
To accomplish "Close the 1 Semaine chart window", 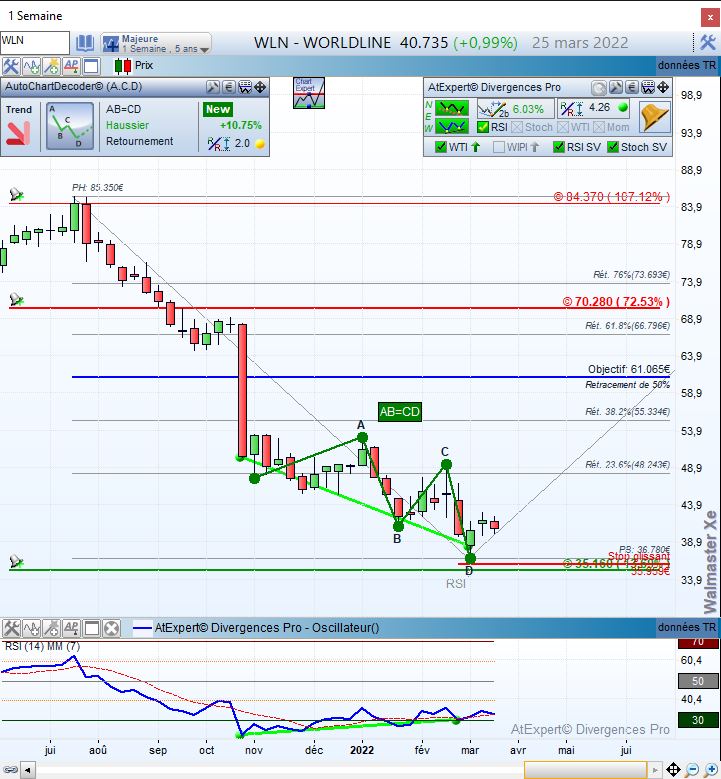I will pos(710,17).
